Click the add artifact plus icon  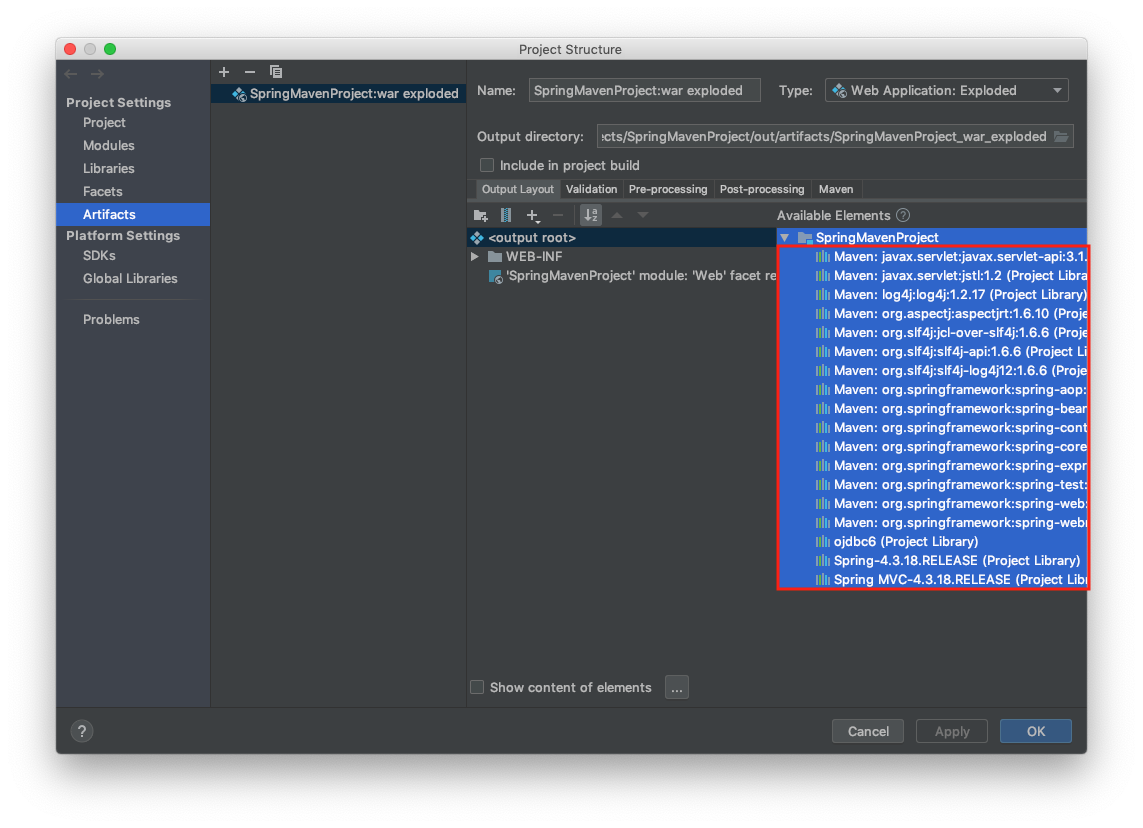tap(224, 71)
